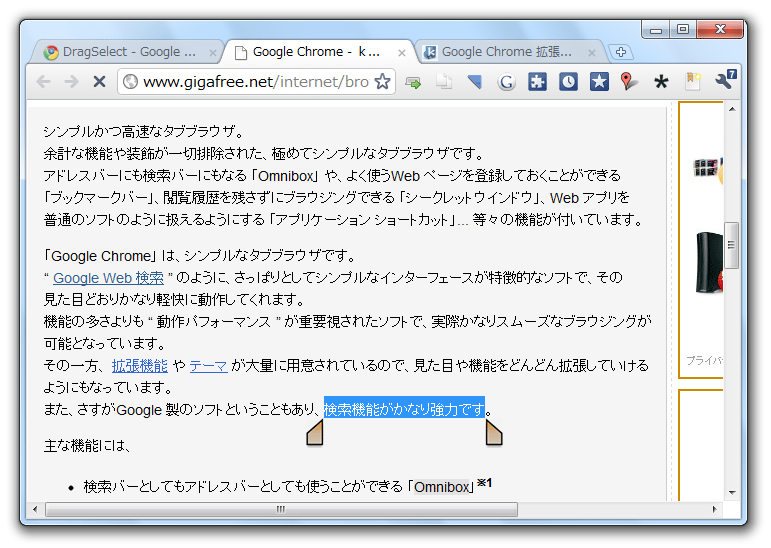Click the sidebar ad top product image
771x548 pixels.
tap(708, 168)
